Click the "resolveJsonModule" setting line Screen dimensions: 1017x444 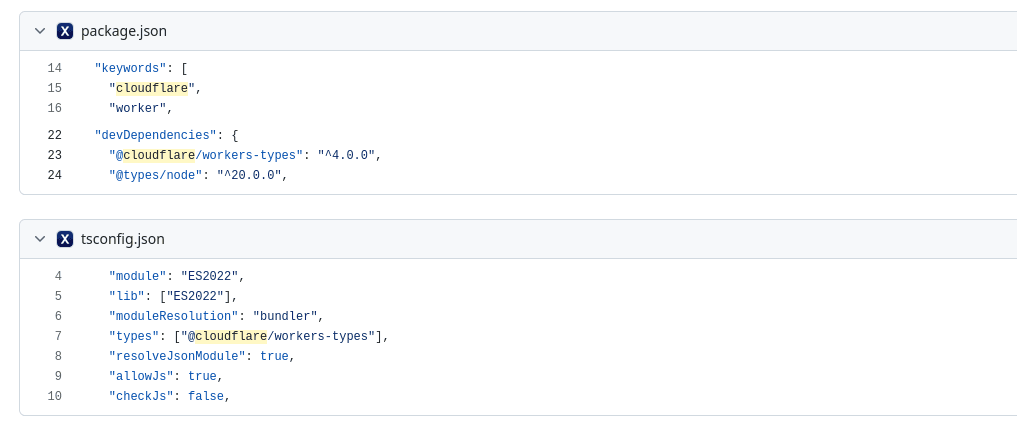pos(200,356)
